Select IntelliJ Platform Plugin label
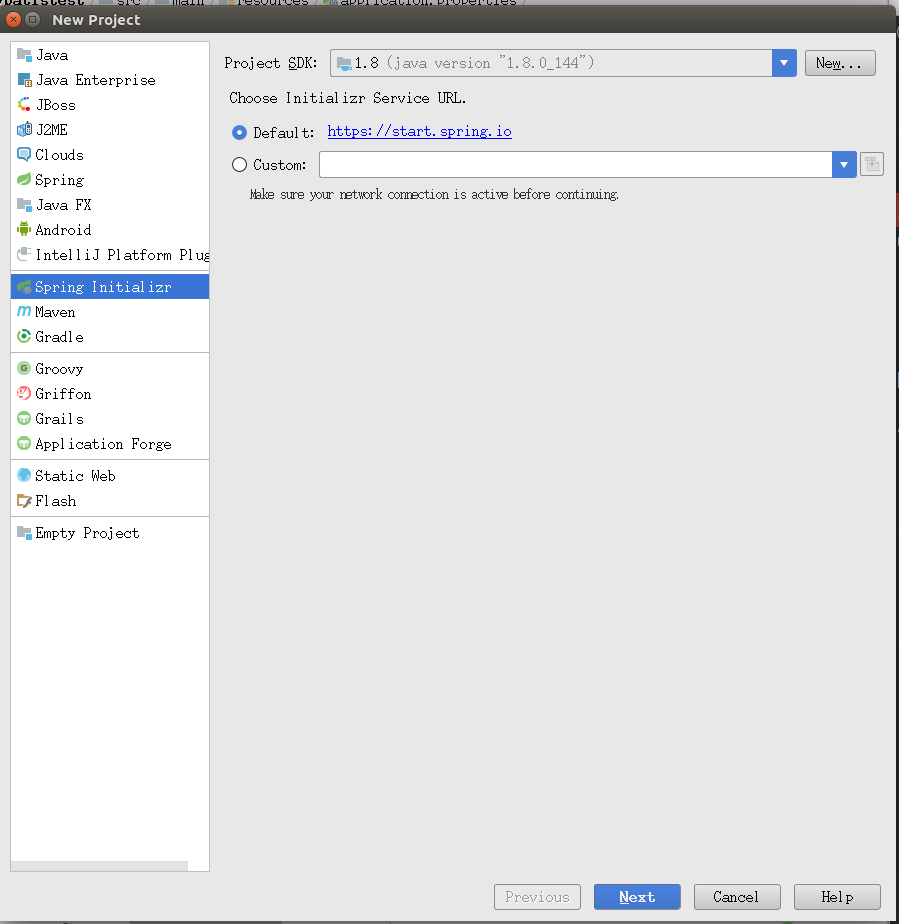This screenshot has width=899, height=924. [x=122, y=255]
